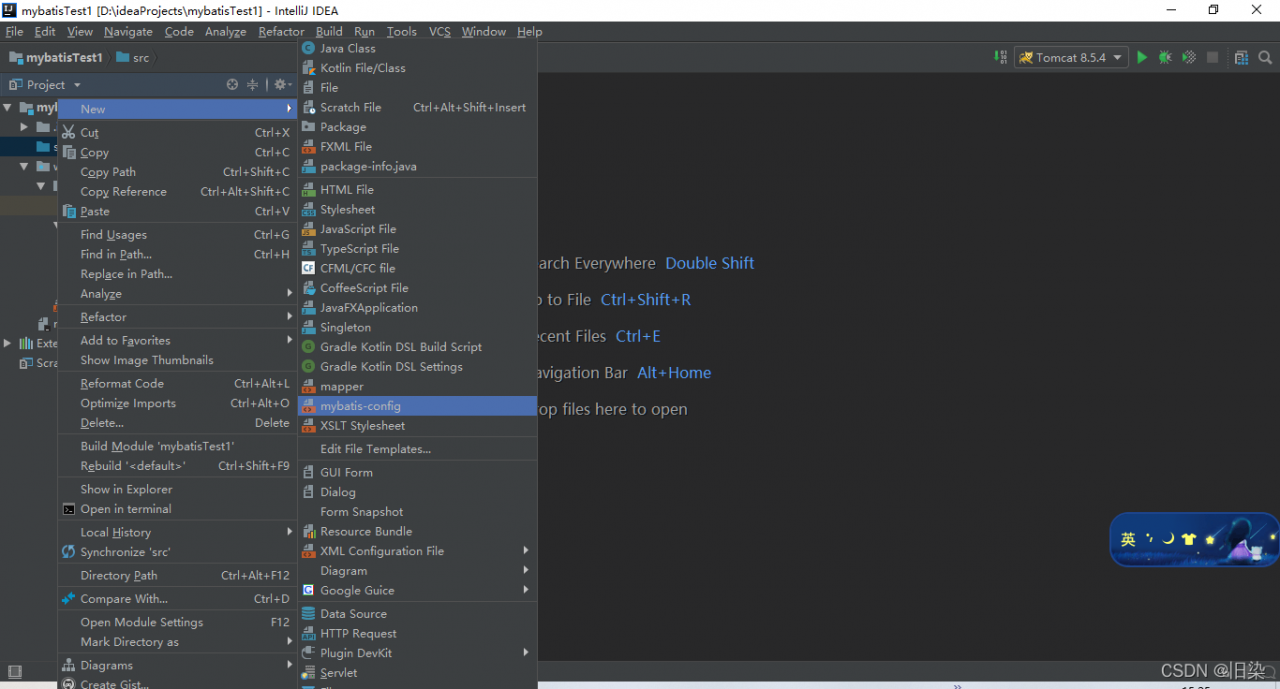1280x689 pixels.
Task: Click the Gradle Kotlin DSL Build Script icon
Action: click(309, 347)
